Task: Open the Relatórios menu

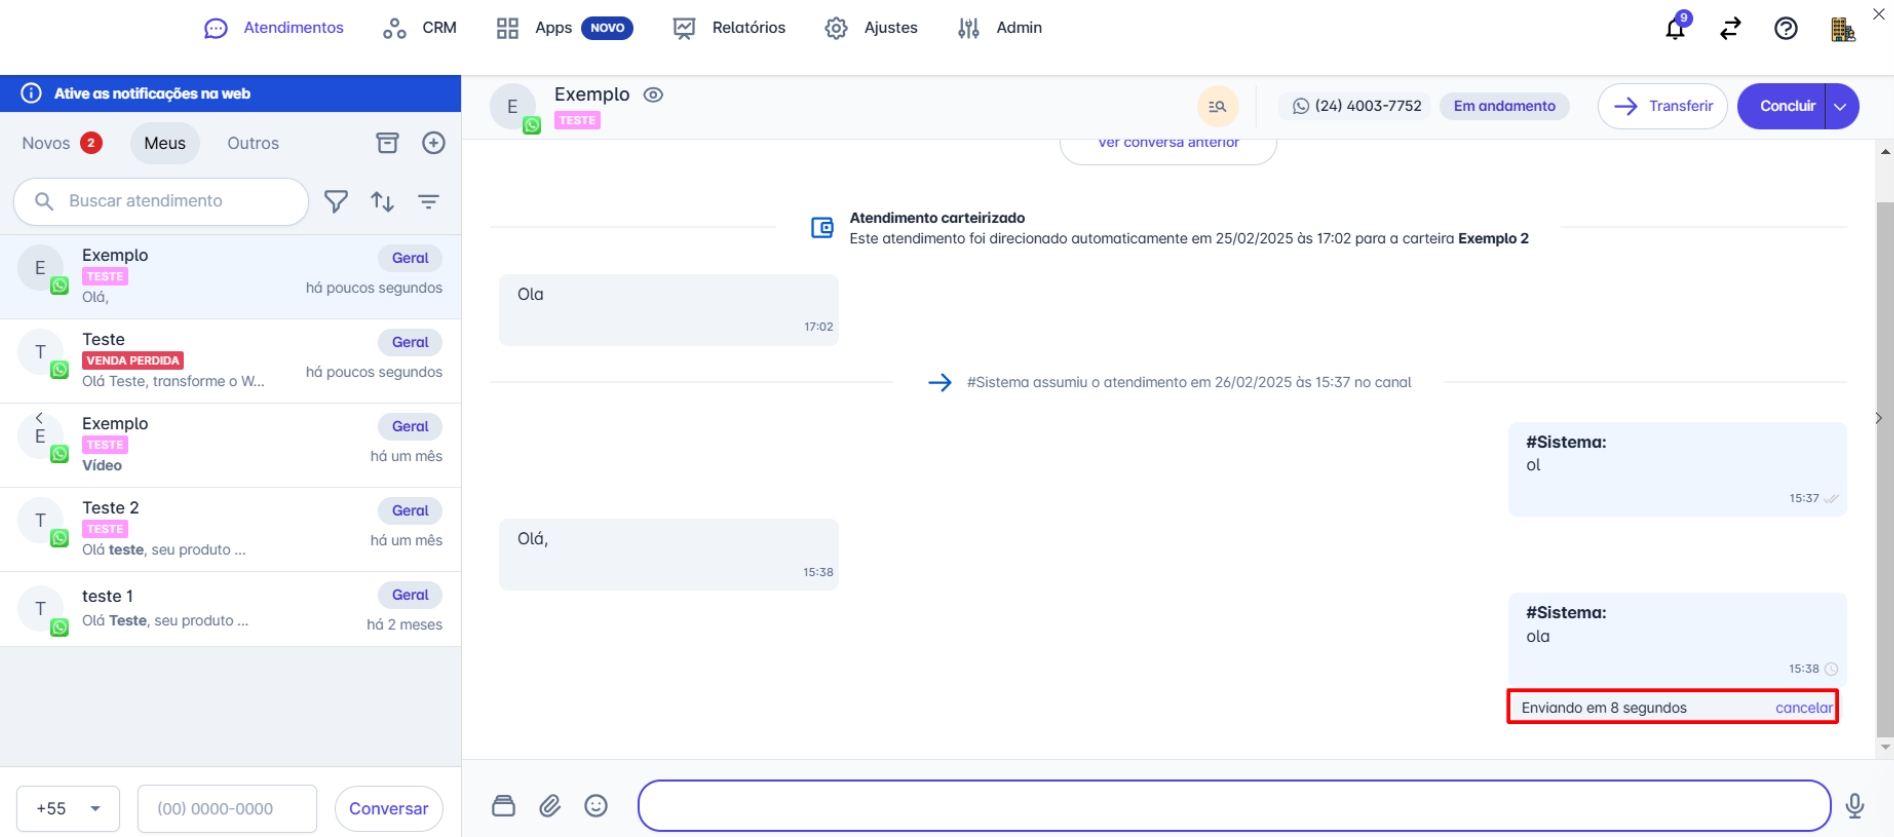Action: [729, 28]
